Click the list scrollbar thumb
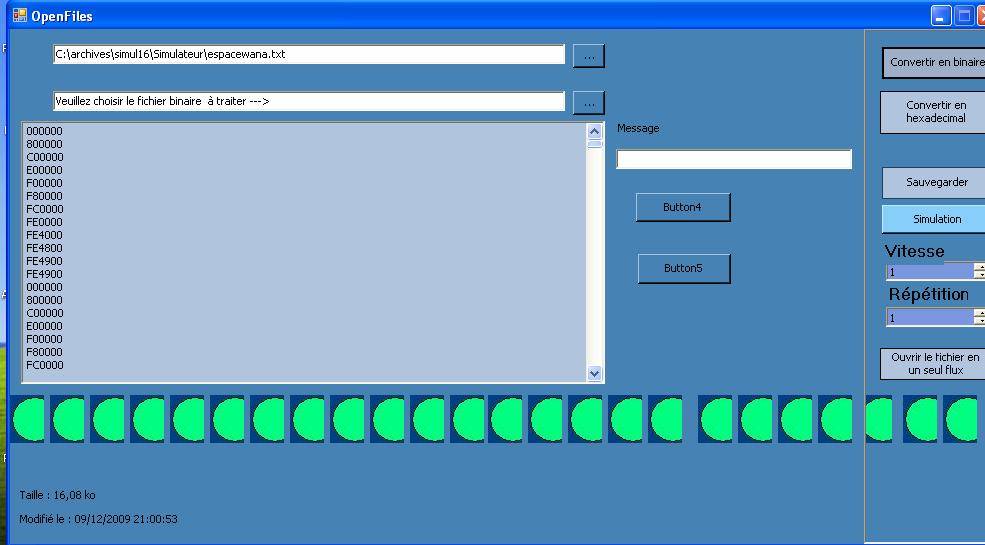This screenshot has height=545, width=985. click(x=594, y=144)
